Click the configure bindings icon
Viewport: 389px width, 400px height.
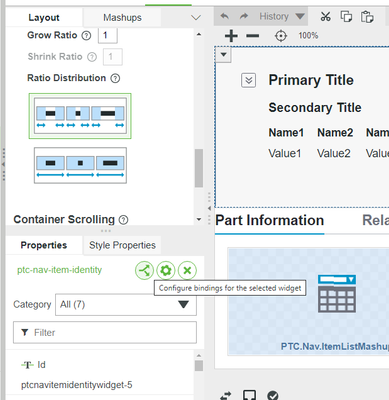pos(144,270)
